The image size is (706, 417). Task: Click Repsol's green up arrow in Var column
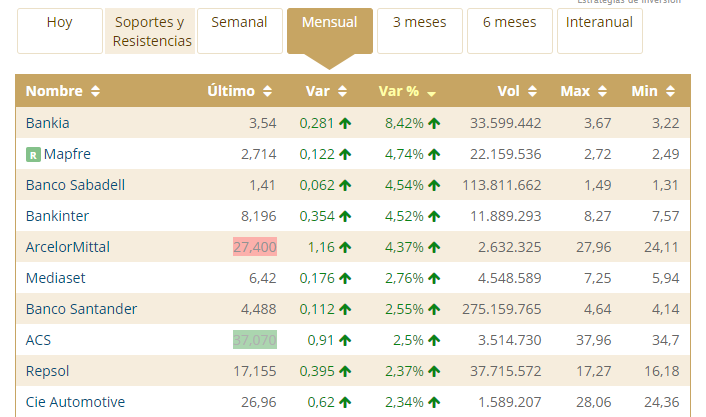(344, 371)
